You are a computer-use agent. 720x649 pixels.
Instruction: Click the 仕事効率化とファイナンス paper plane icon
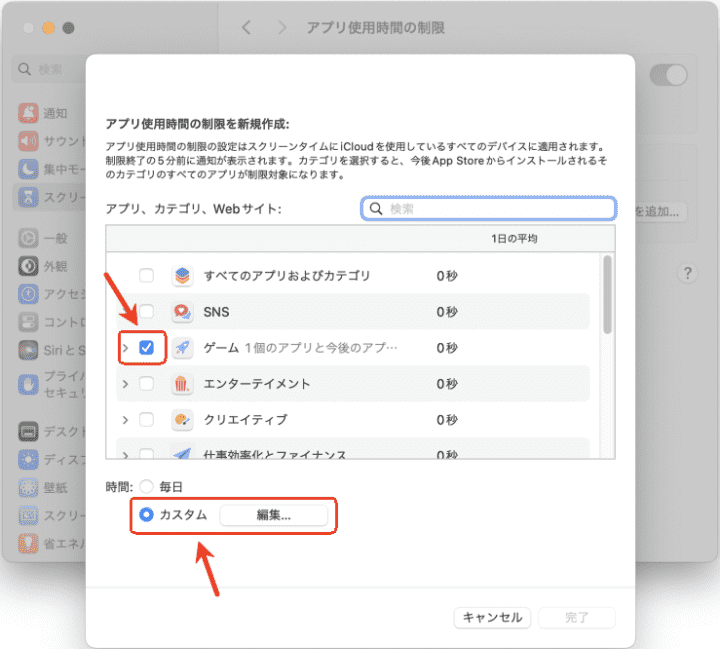pos(182,455)
